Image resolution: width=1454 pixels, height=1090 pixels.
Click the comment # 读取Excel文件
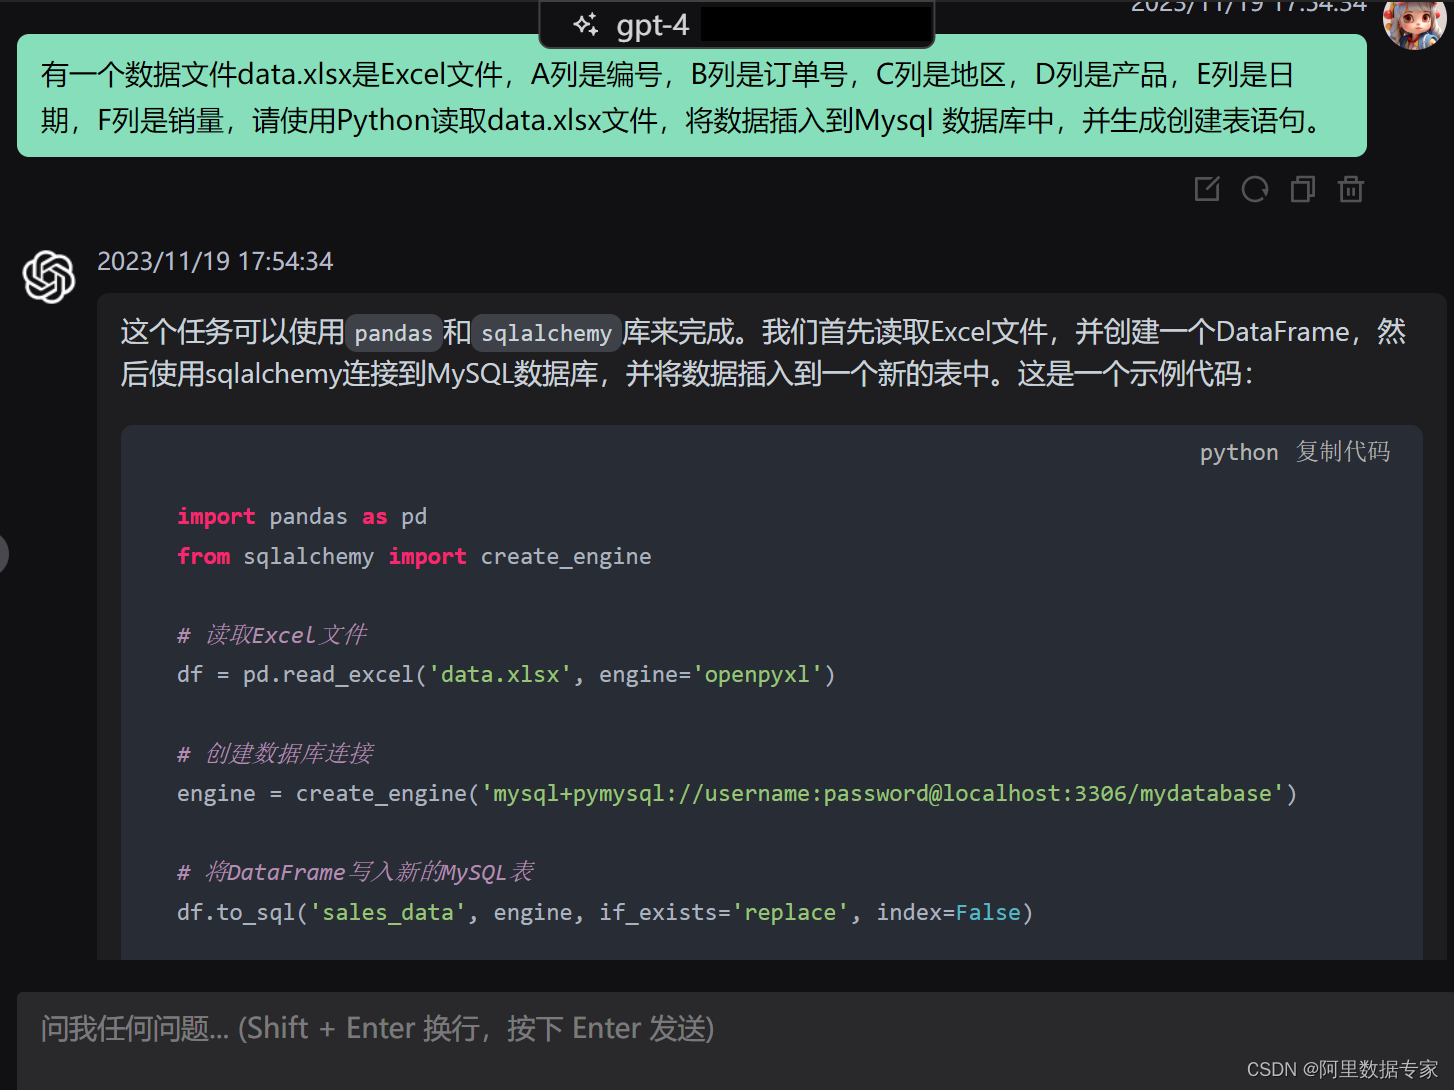[x=272, y=635]
